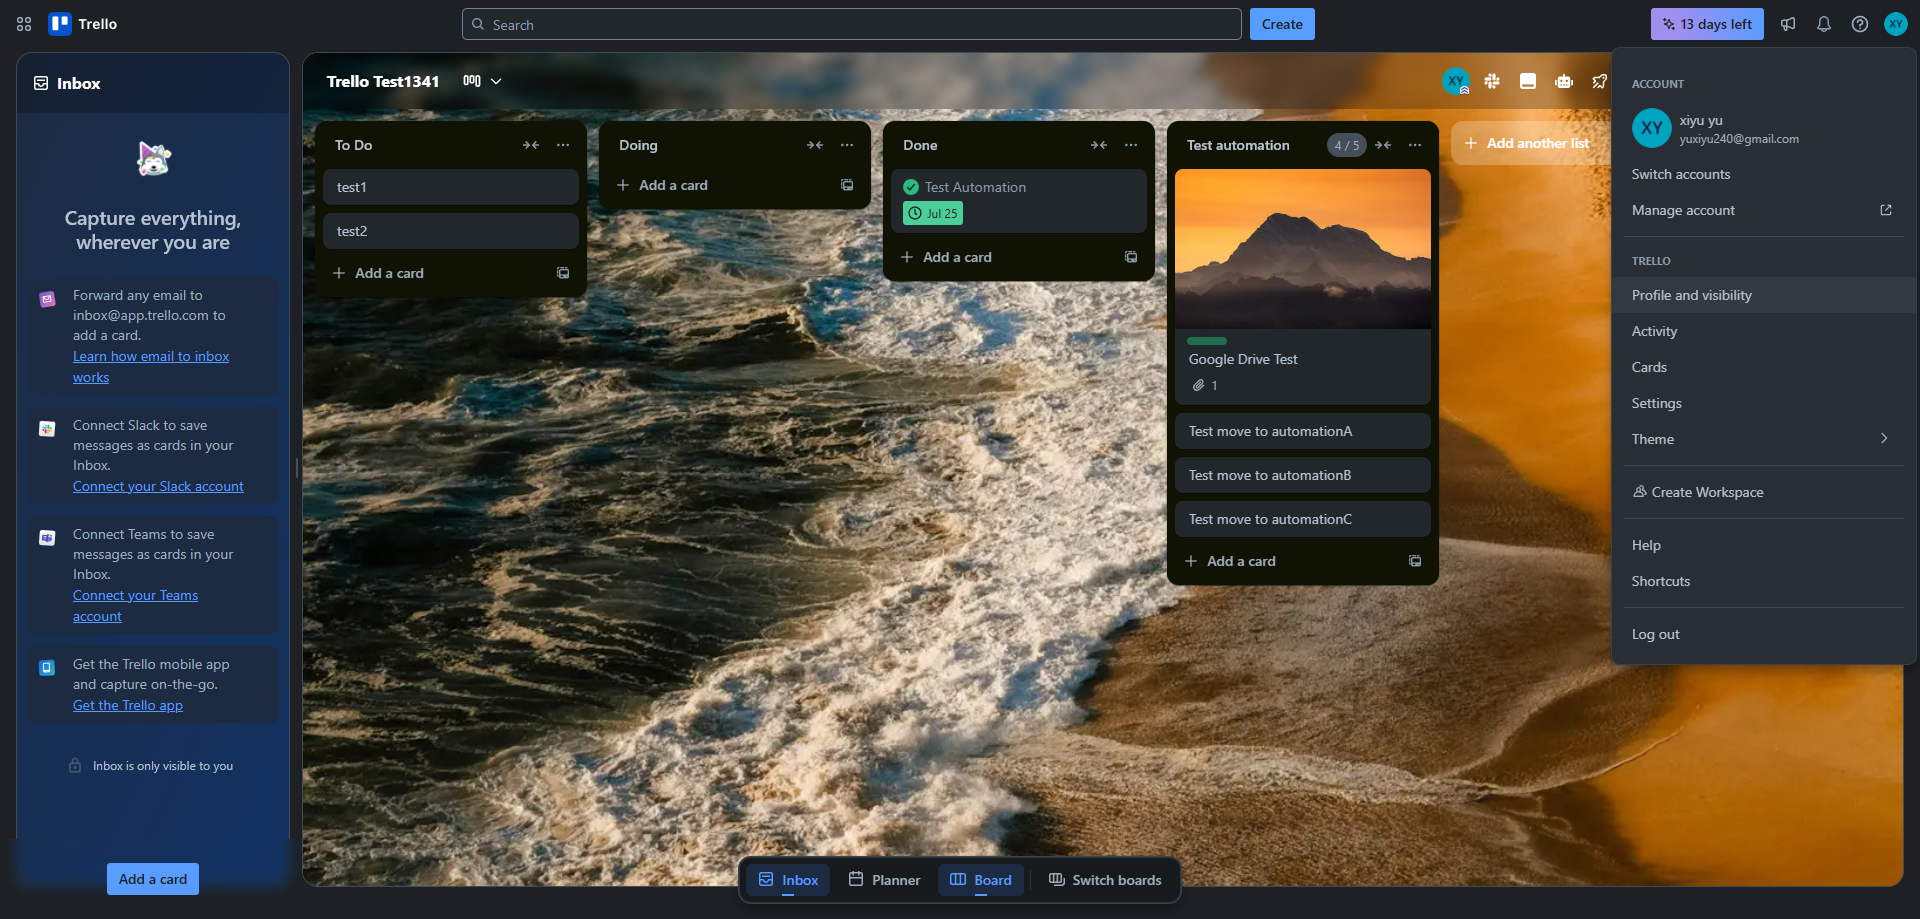Open Connect your Teams account link
The height and width of the screenshot is (919, 1920).
point(135,605)
